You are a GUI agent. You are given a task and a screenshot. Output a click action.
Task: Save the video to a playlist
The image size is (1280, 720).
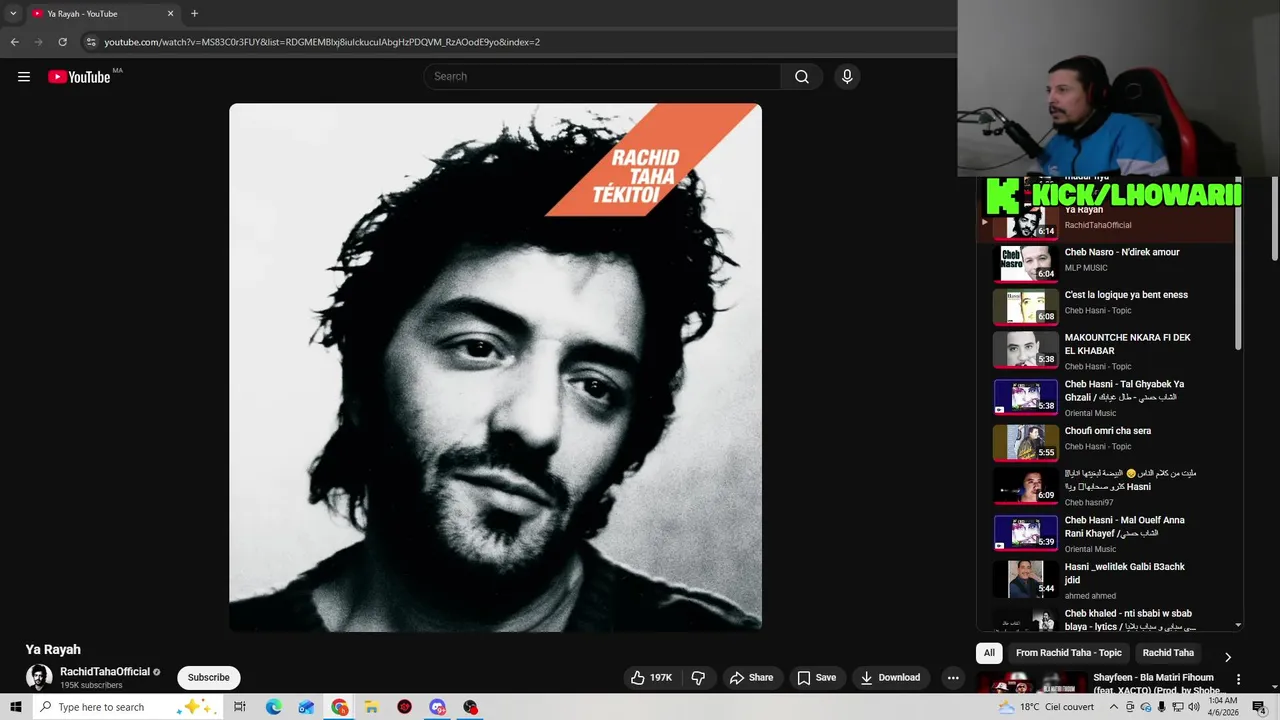tap(816, 677)
